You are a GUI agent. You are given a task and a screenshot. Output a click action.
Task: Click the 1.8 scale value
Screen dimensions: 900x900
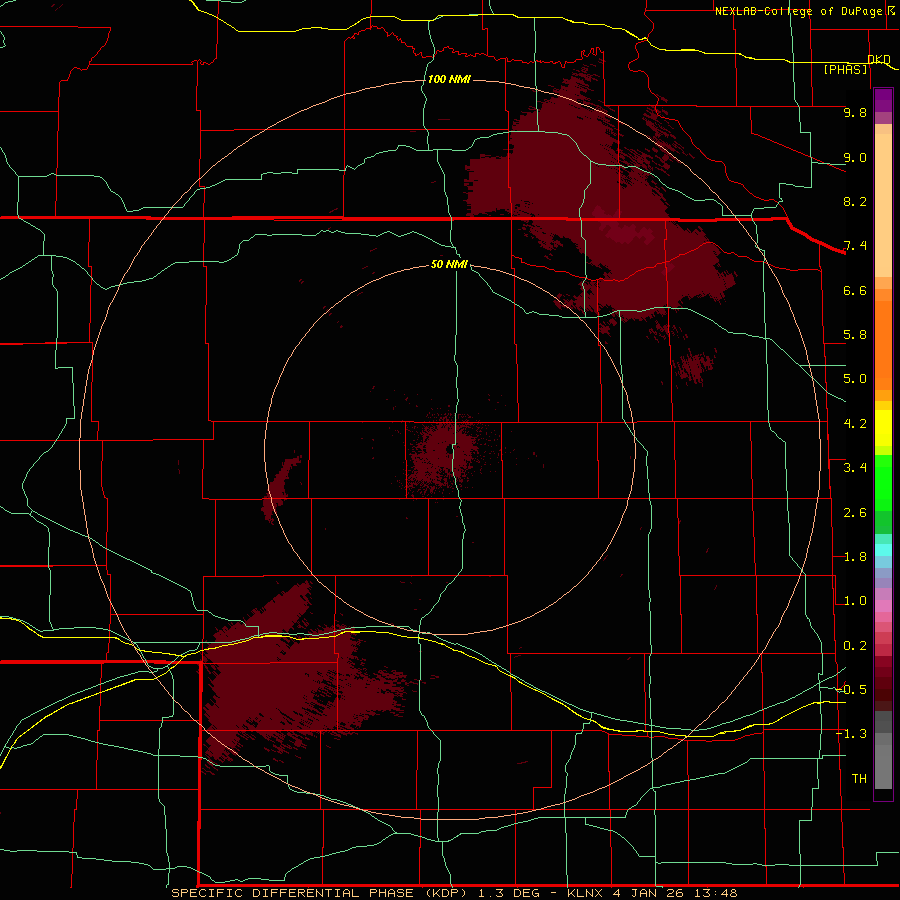[x=855, y=557]
